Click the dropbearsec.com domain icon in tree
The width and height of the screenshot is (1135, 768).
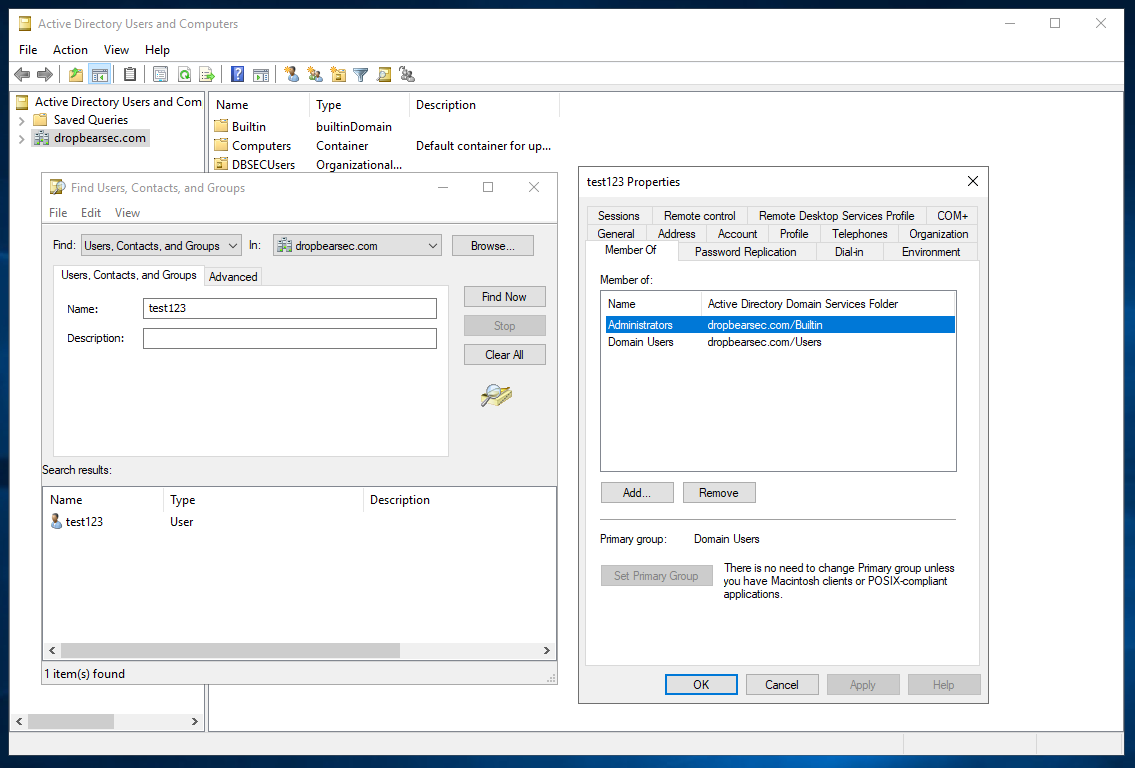point(41,138)
